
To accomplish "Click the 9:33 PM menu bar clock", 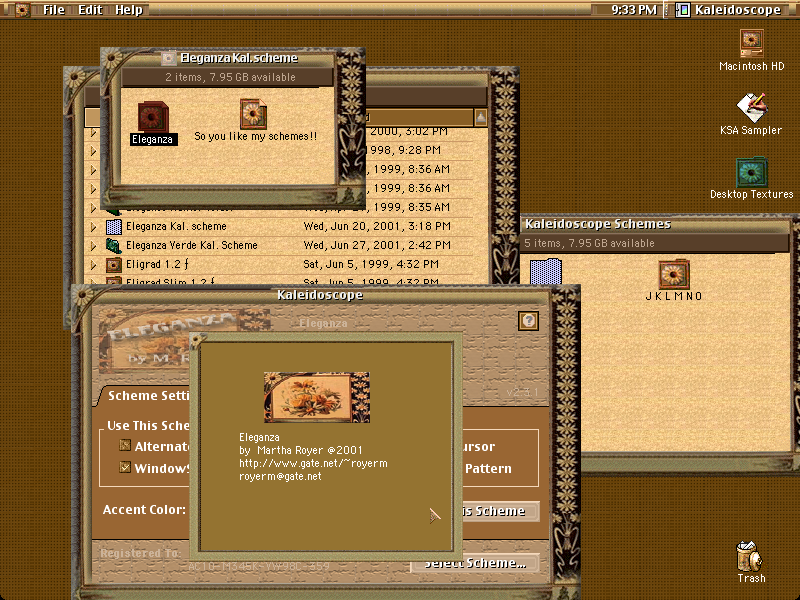I will (x=634, y=10).
